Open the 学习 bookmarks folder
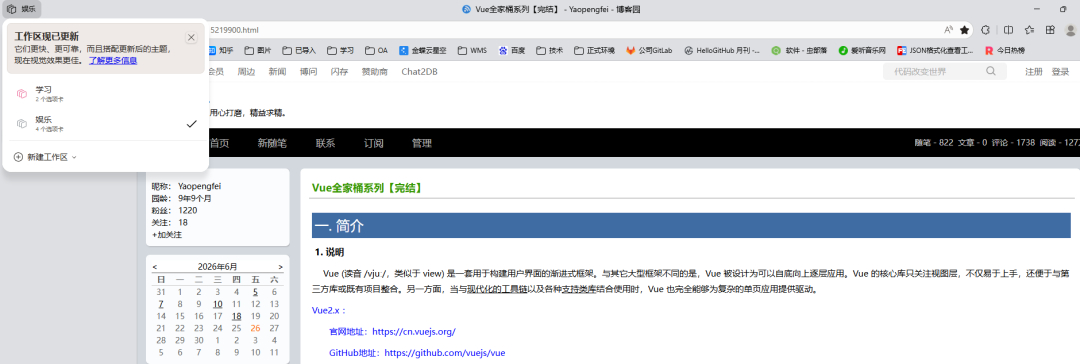This screenshot has height=364, width=1080. click(340, 50)
